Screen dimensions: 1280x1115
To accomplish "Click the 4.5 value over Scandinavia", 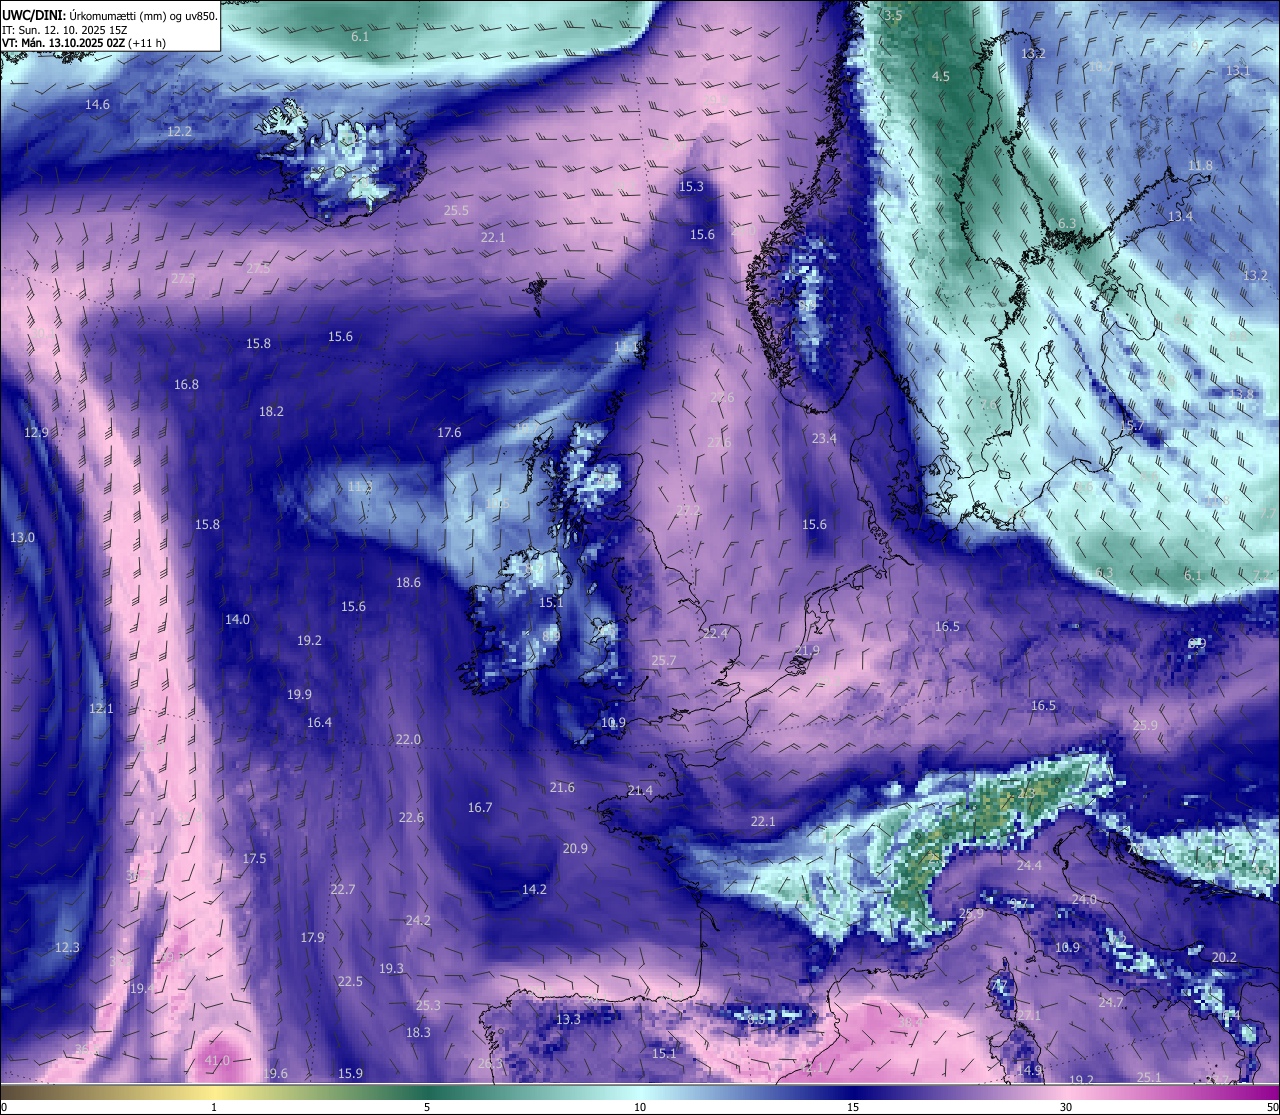I will point(940,76).
